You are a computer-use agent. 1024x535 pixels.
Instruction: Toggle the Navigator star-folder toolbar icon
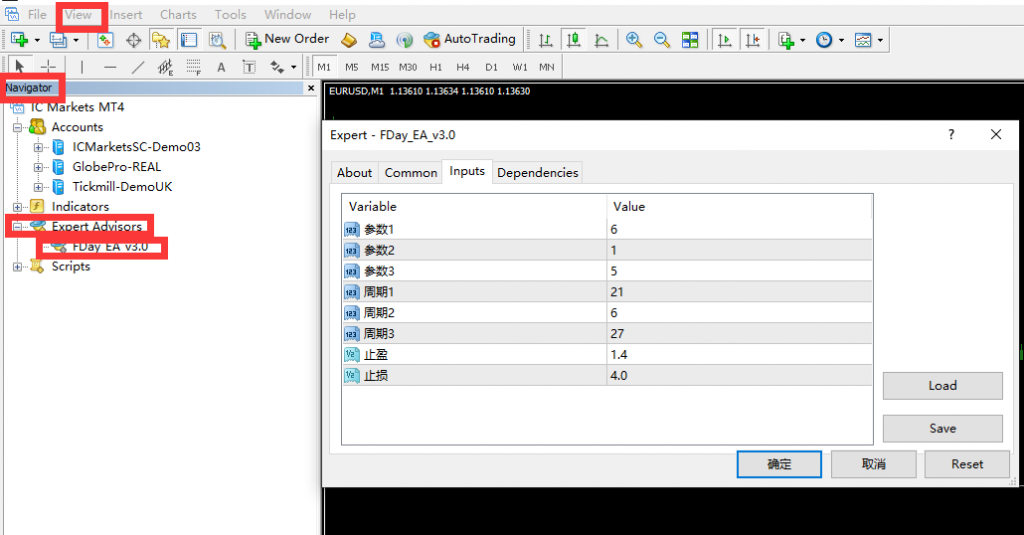[161, 40]
